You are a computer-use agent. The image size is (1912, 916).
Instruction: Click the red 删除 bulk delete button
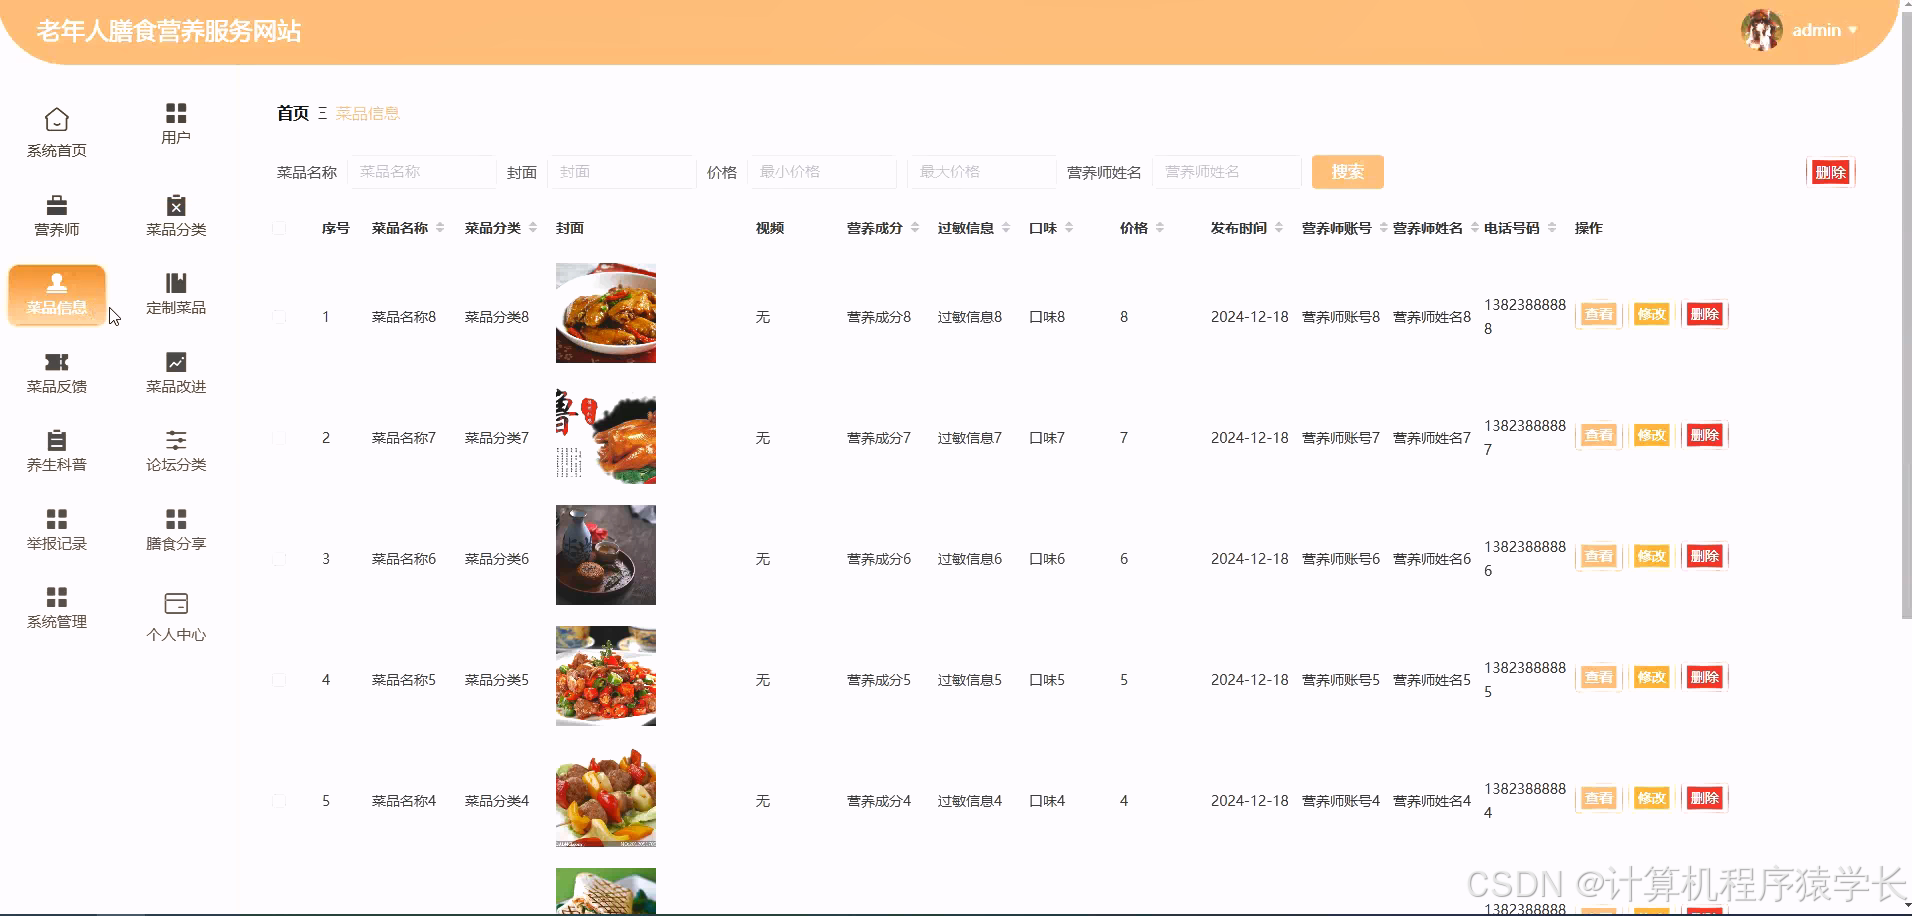click(1831, 171)
